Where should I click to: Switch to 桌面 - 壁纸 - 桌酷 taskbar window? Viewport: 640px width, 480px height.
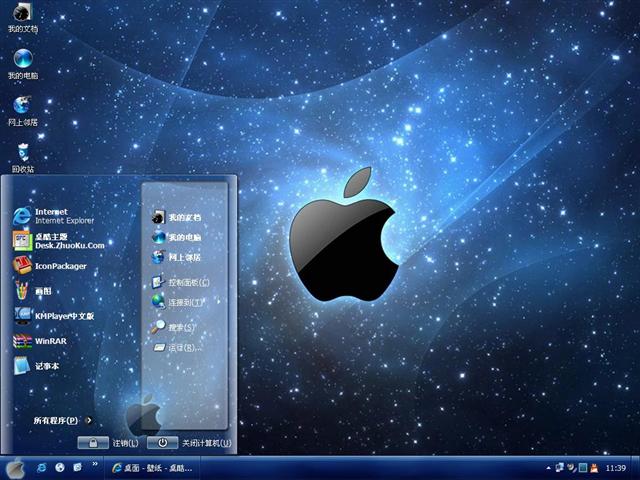[x=152, y=468]
